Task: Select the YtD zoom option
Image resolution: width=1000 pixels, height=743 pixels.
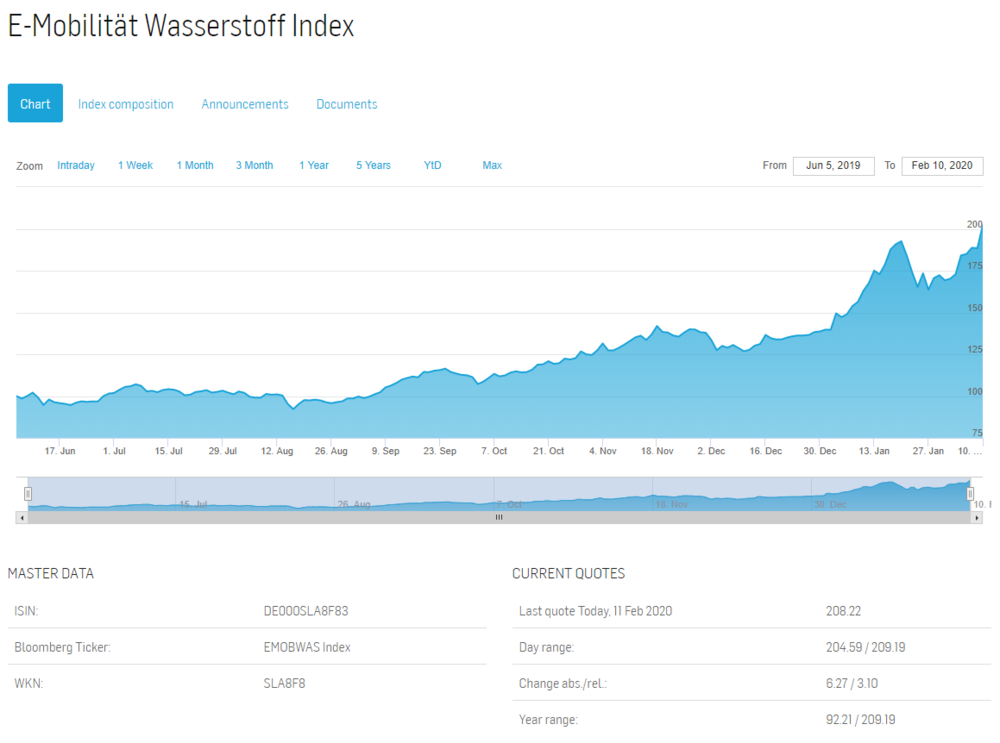Action: click(432, 165)
